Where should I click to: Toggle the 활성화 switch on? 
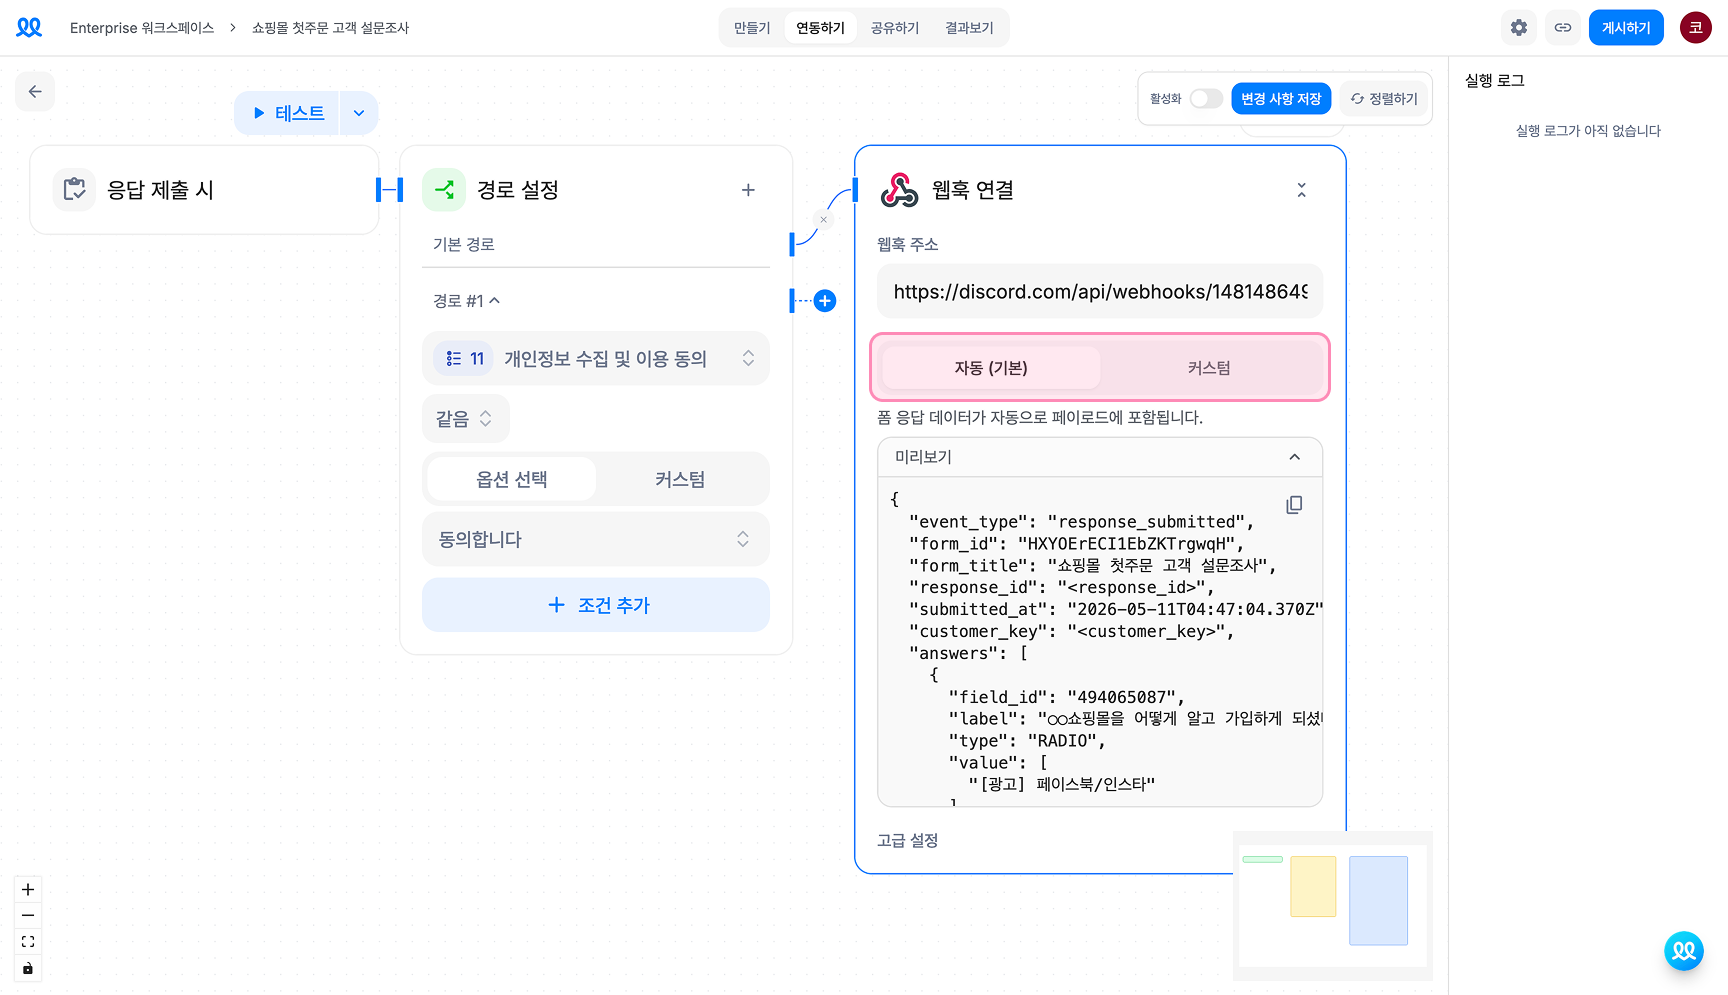click(x=1206, y=99)
